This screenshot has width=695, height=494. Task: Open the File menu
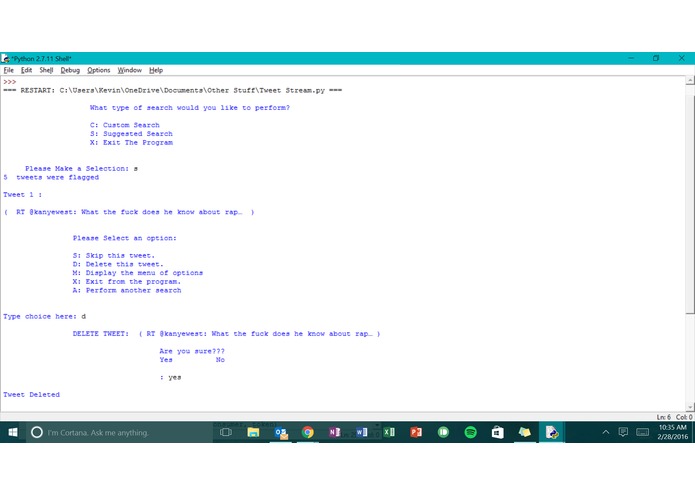(x=9, y=70)
